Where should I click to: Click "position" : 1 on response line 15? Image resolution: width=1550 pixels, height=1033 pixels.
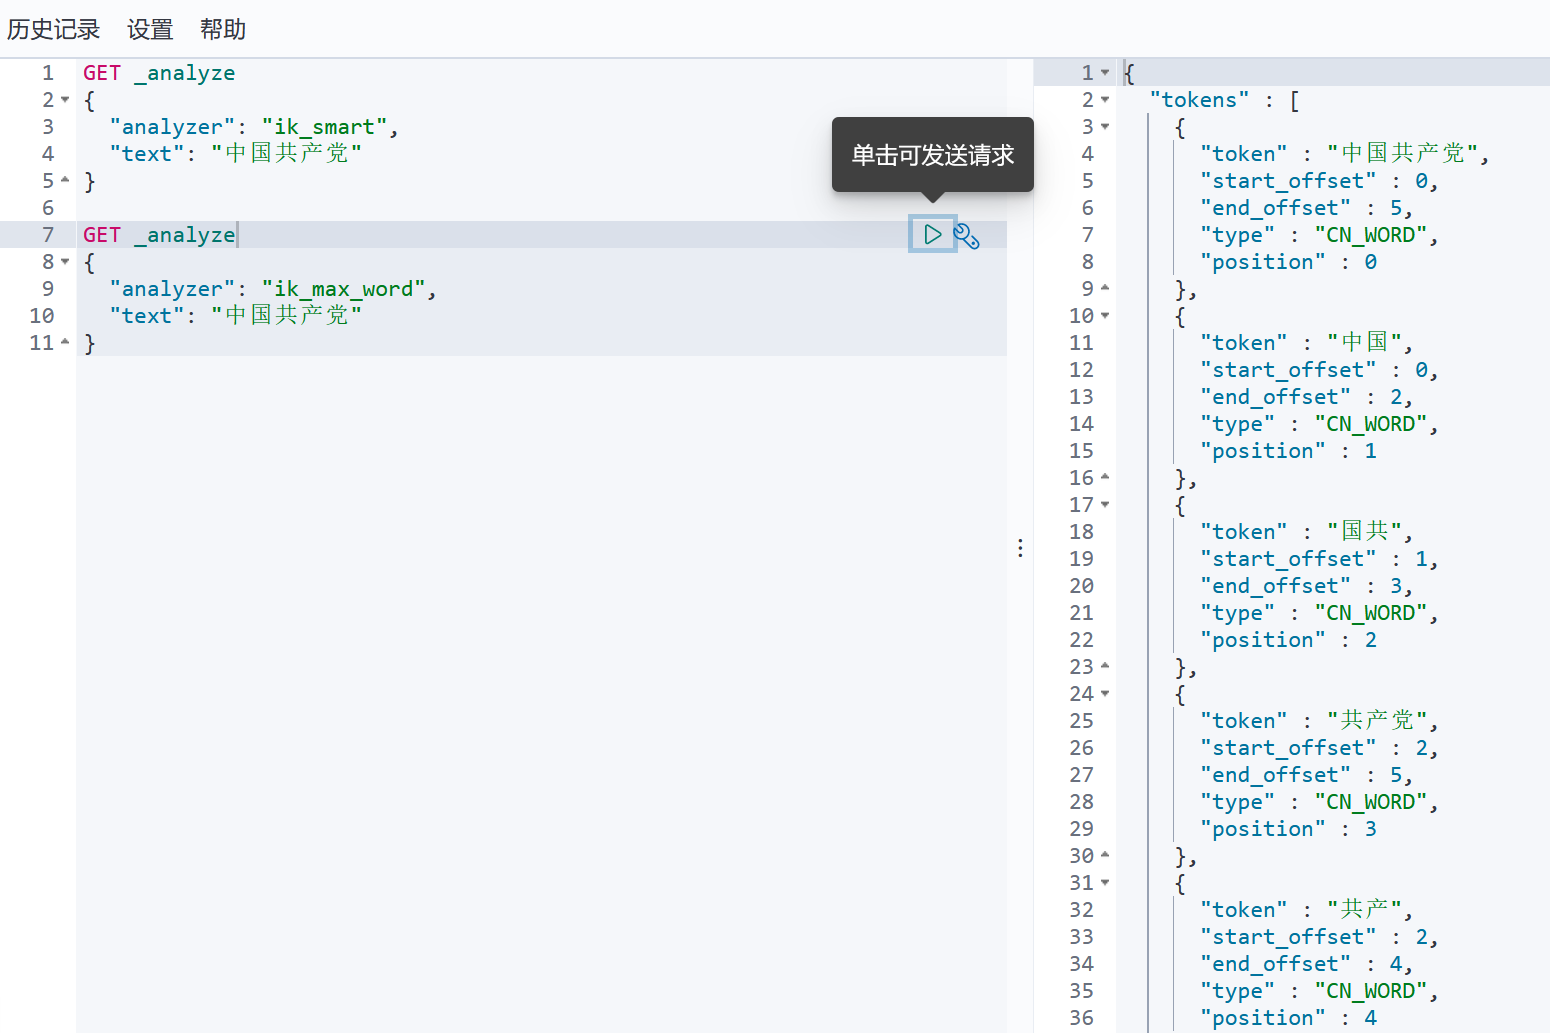[x=1288, y=451]
